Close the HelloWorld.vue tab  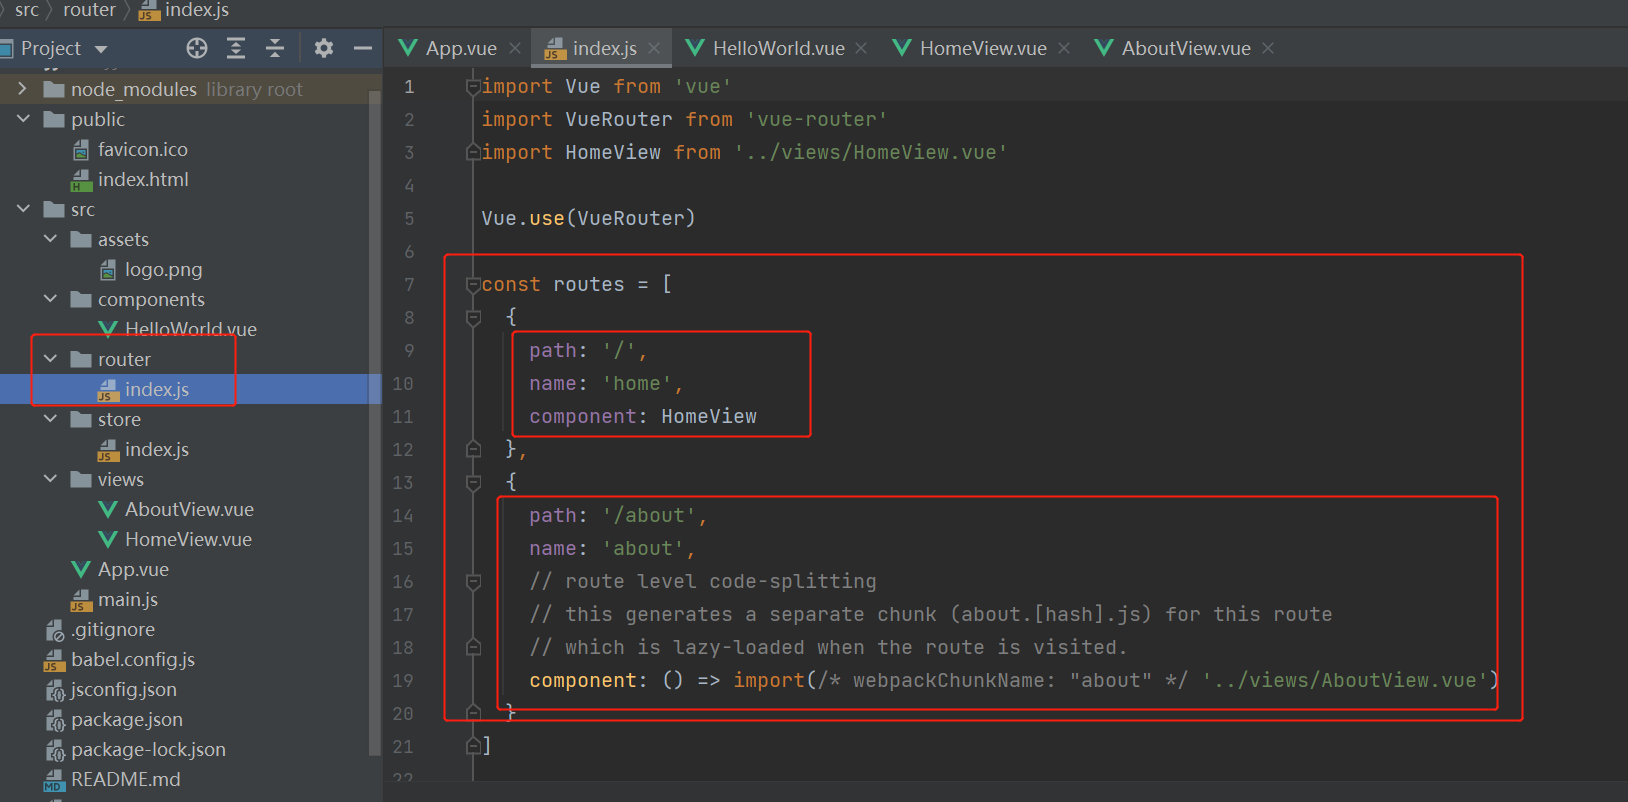tap(862, 48)
